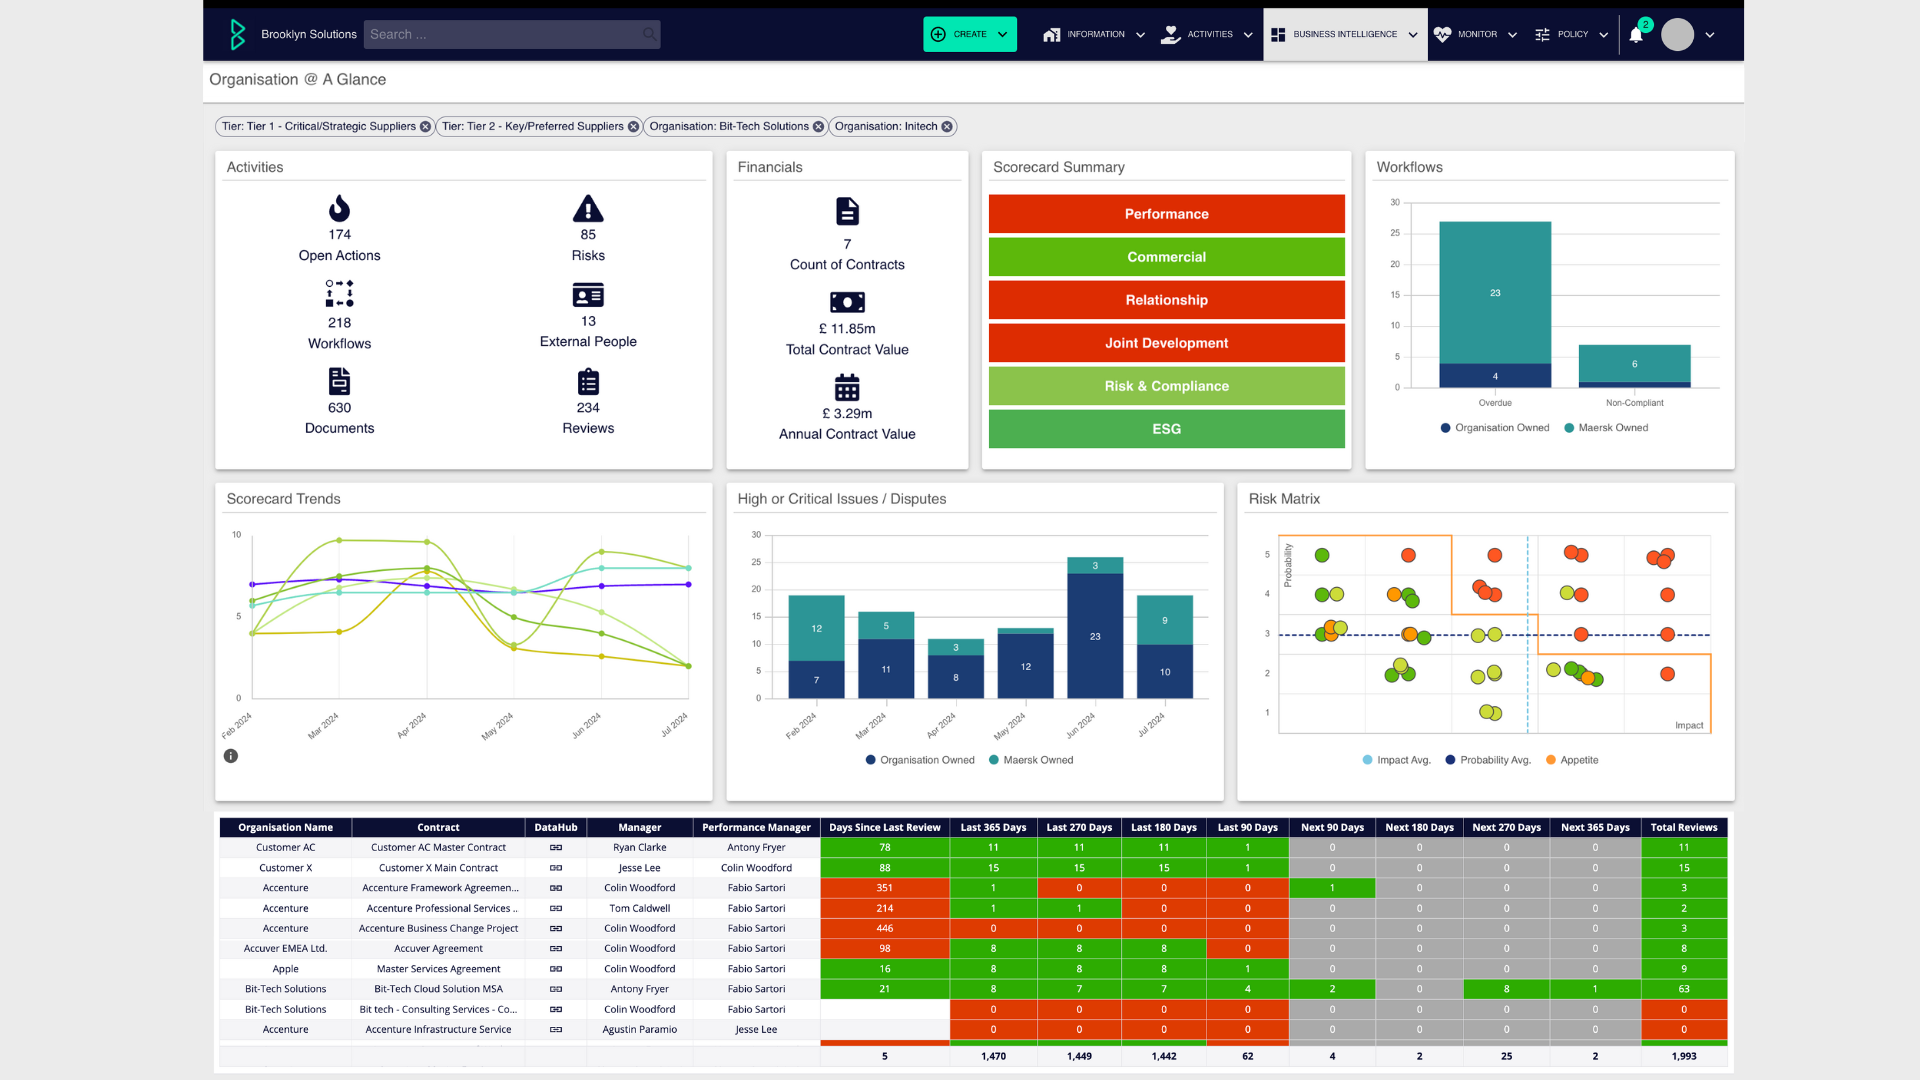Click the Brooklyn Solutions logo icon
Screen dimensions: 1920x1080
pyautogui.click(x=237, y=34)
